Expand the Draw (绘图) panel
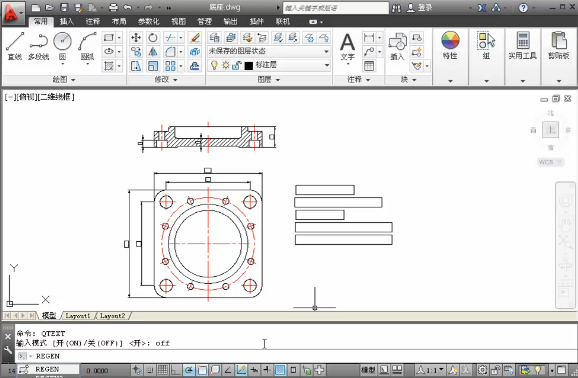This screenshot has height=378, width=578. coord(64,79)
